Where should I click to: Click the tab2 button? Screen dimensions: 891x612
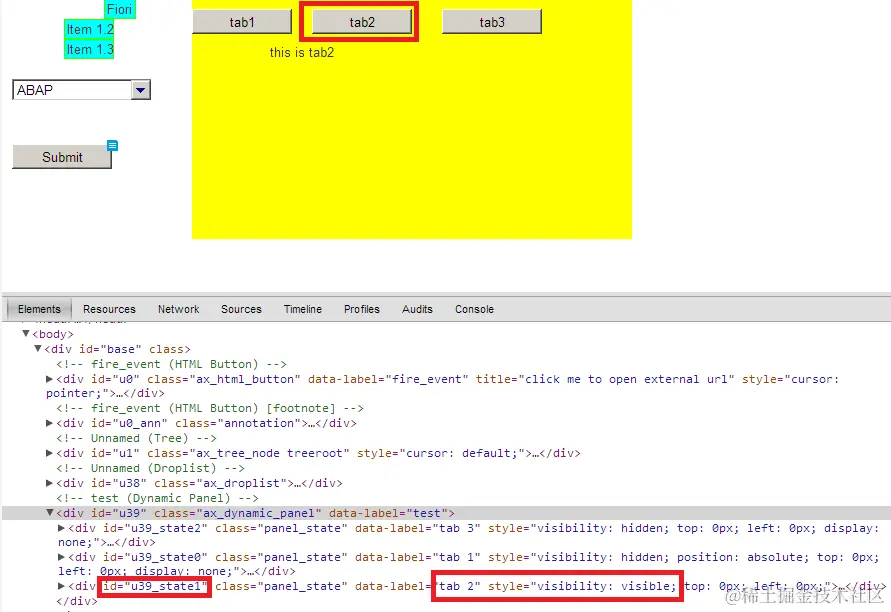(362, 22)
